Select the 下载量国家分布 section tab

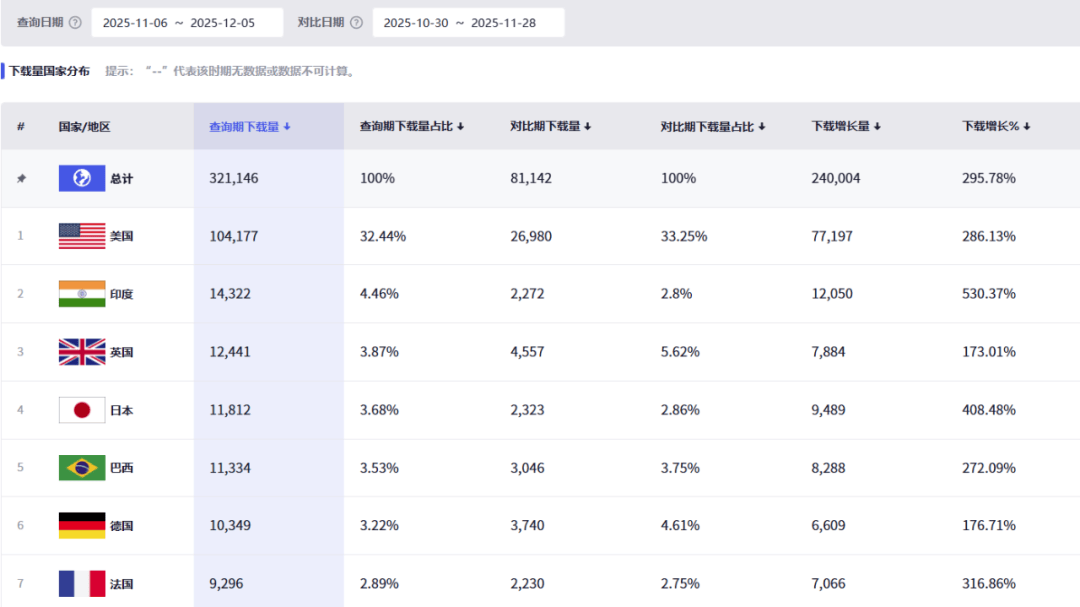coord(49,71)
